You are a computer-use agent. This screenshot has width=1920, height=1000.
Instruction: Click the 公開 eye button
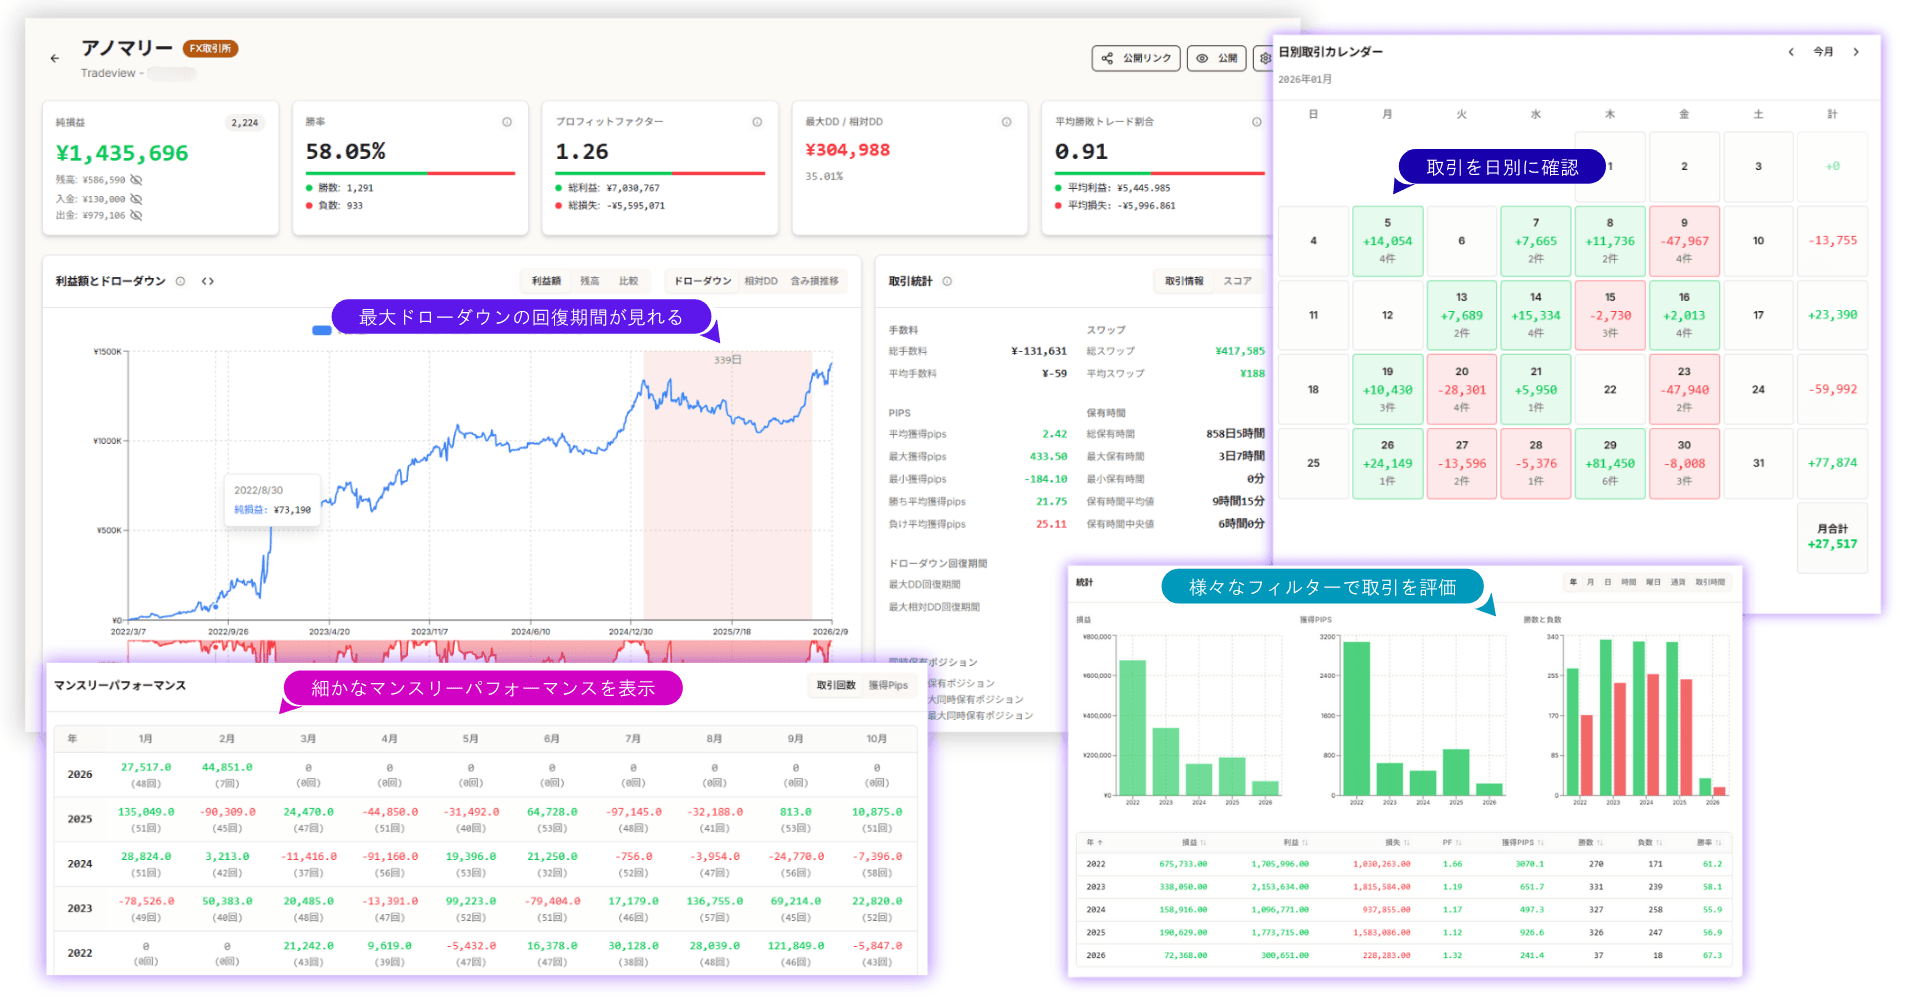click(1216, 59)
